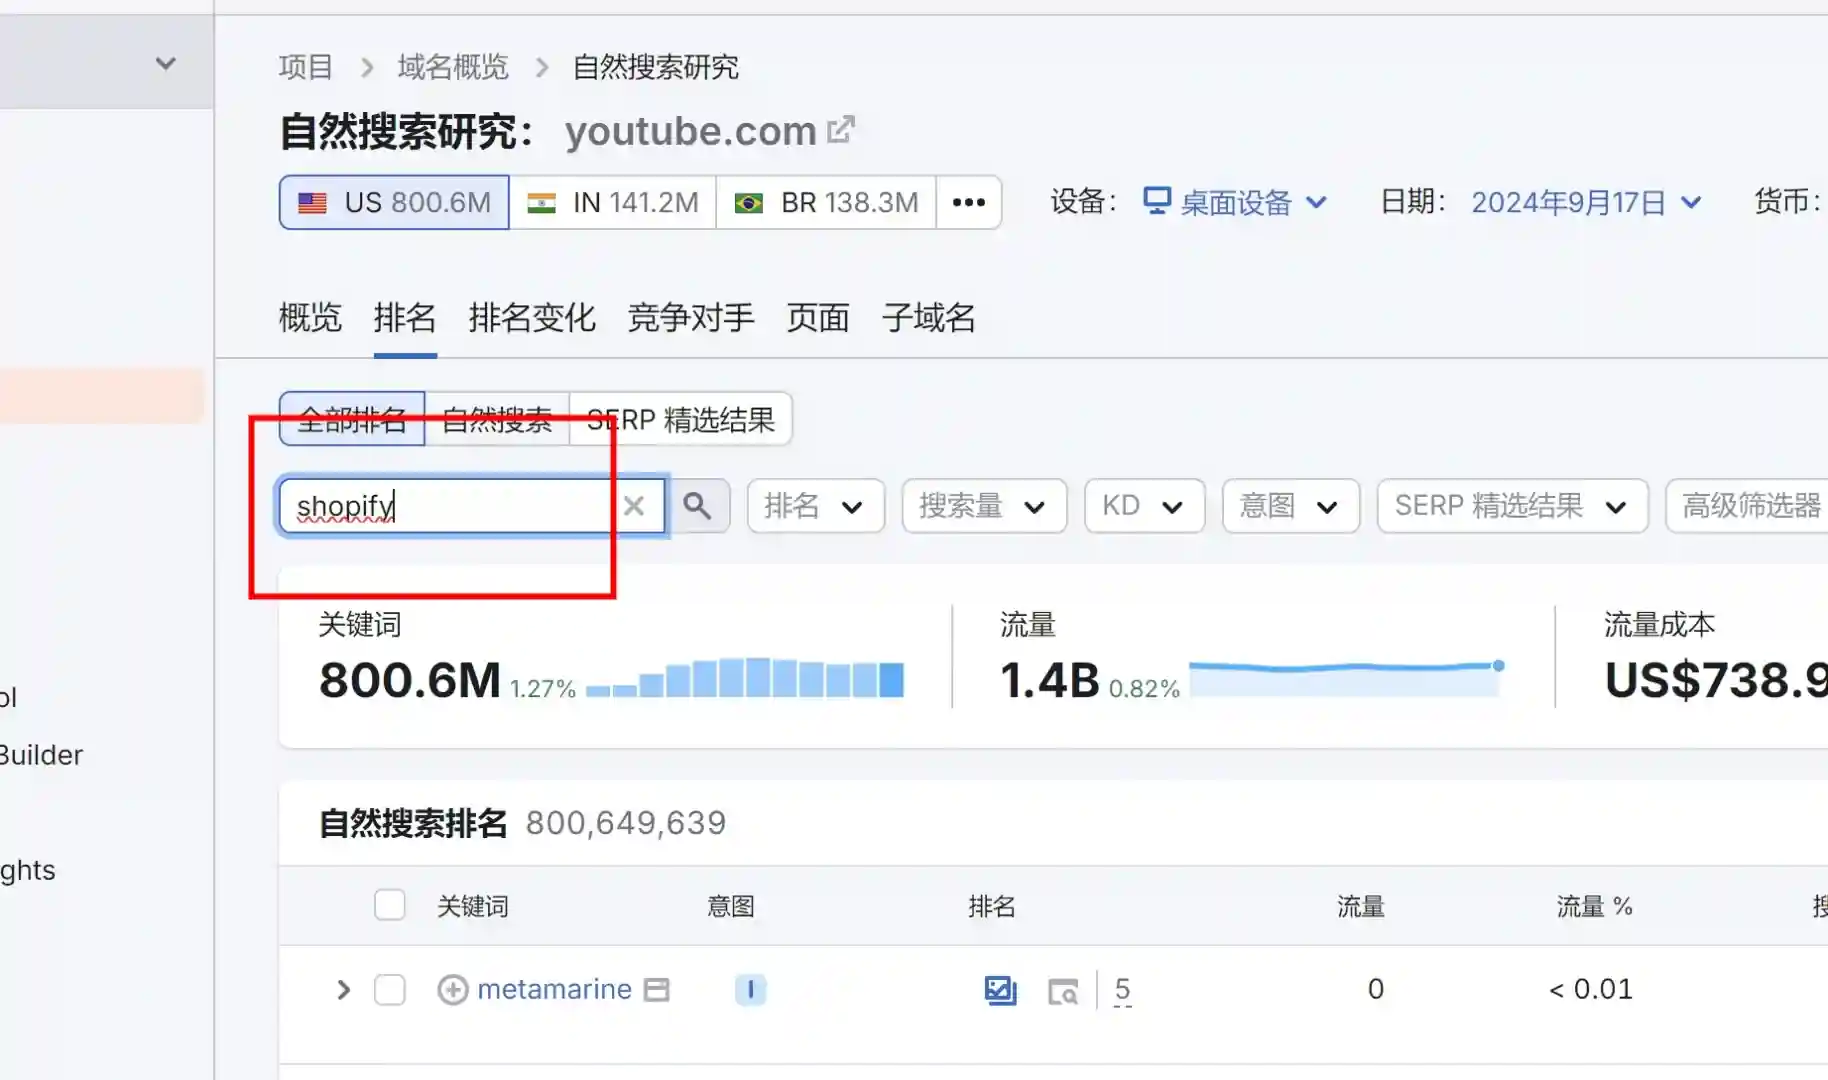The image size is (1828, 1080).
Task: Click the magnifier search button
Action: 697,506
